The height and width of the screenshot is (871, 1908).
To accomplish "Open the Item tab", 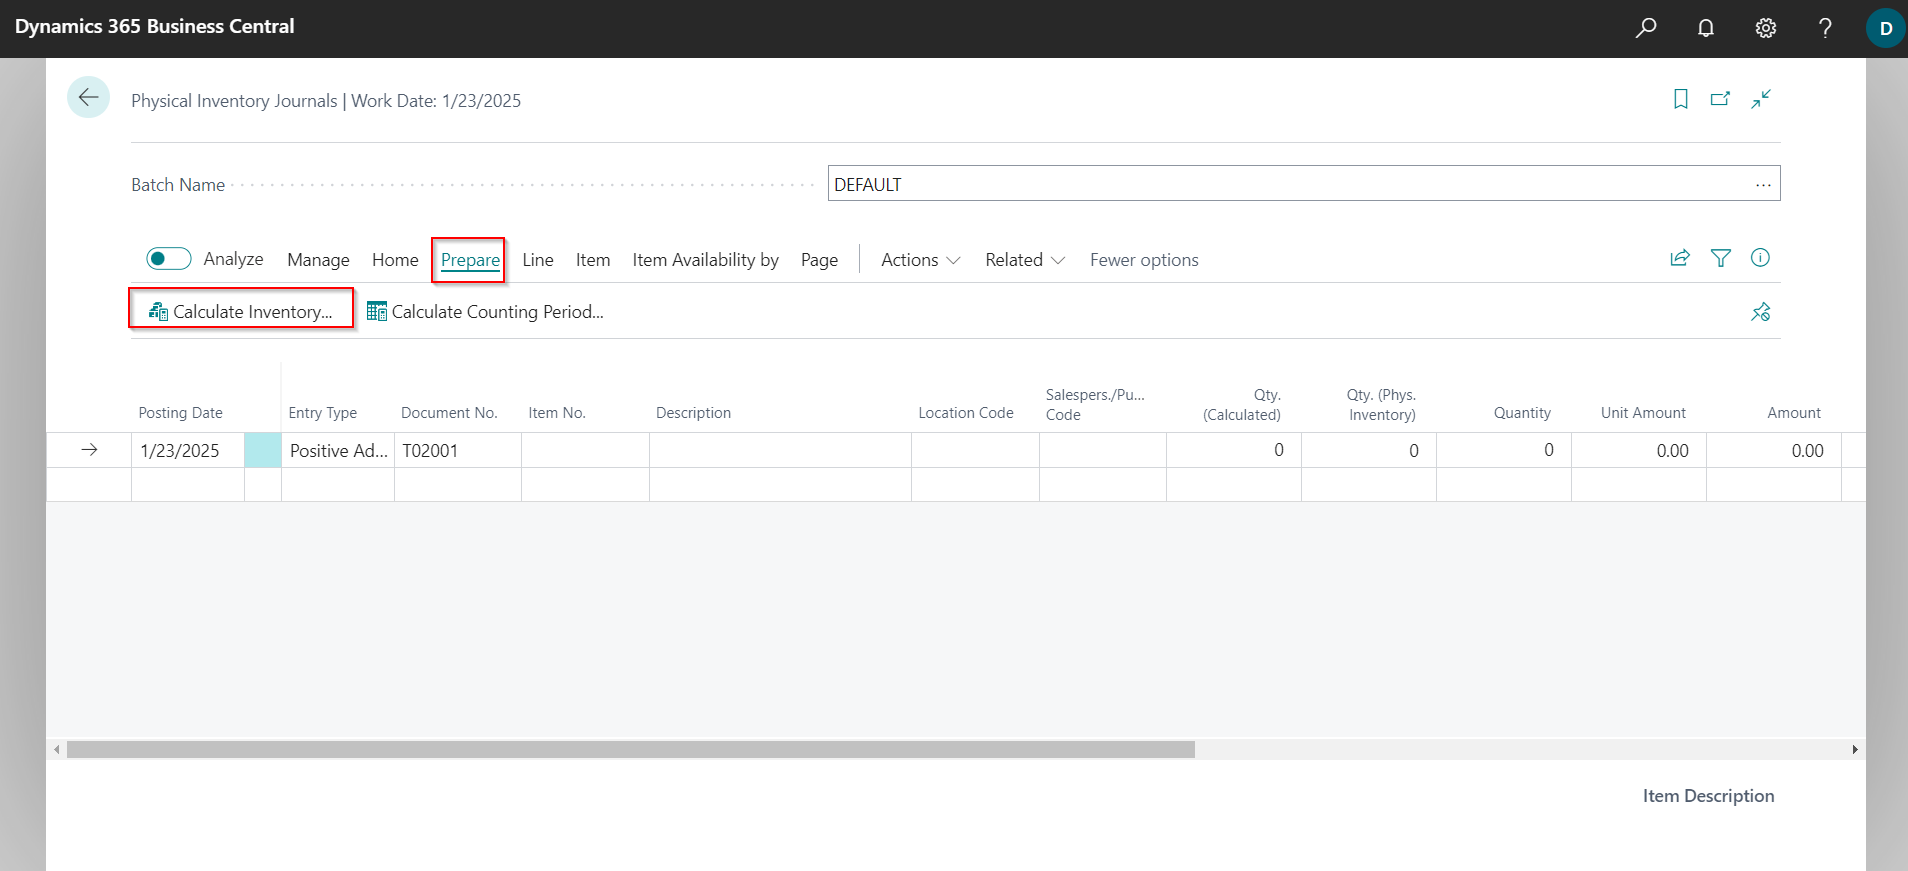I will point(593,260).
